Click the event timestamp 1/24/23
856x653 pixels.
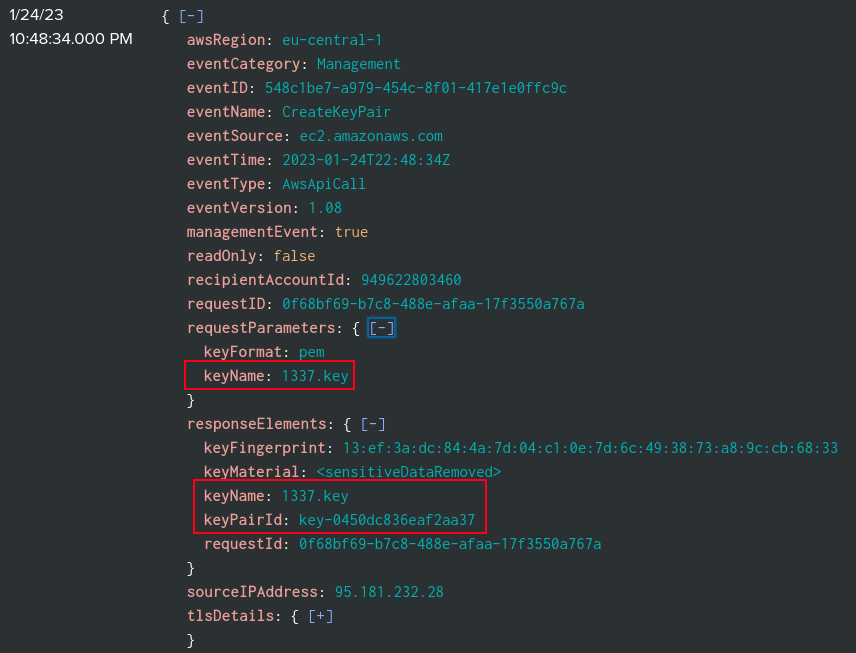[x=38, y=16]
